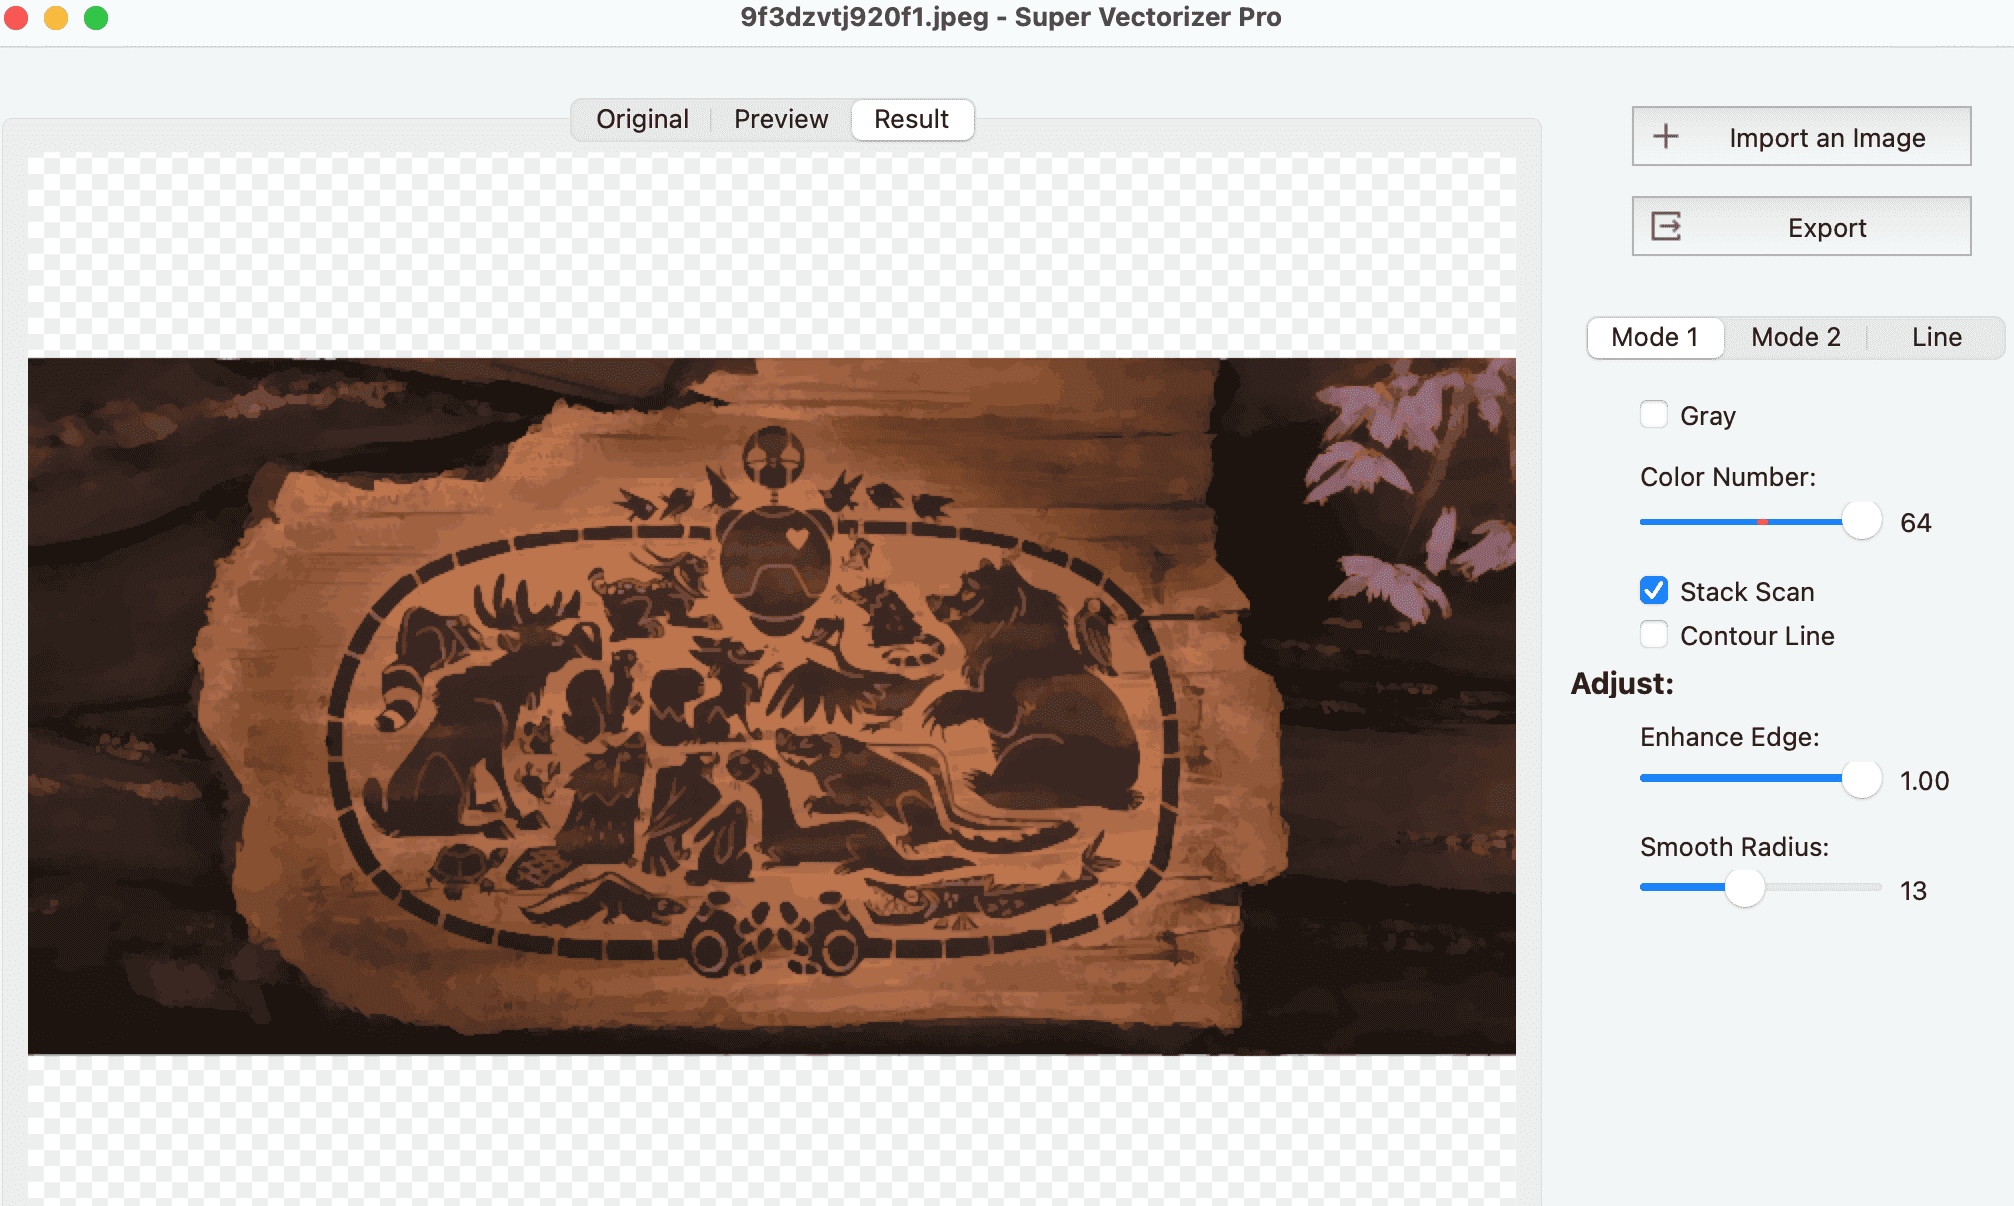Click the yellow minimize window button
The height and width of the screenshot is (1206, 2014).
pyautogui.click(x=56, y=17)
